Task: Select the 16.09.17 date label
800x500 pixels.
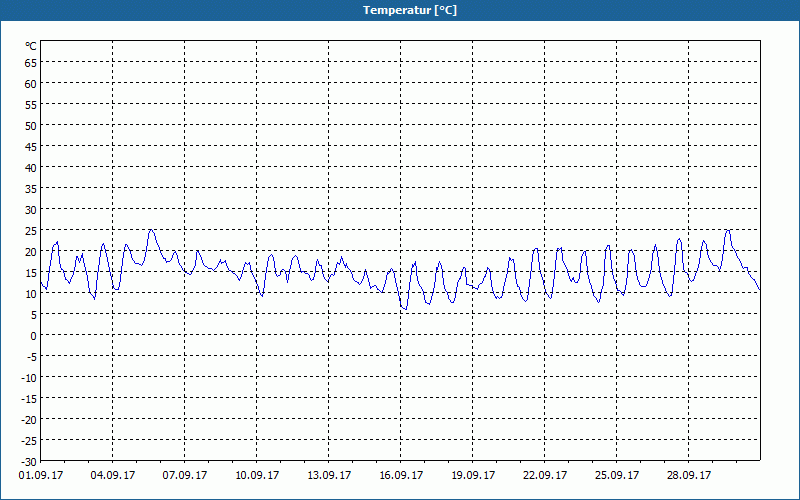Action: coord(401,475)
